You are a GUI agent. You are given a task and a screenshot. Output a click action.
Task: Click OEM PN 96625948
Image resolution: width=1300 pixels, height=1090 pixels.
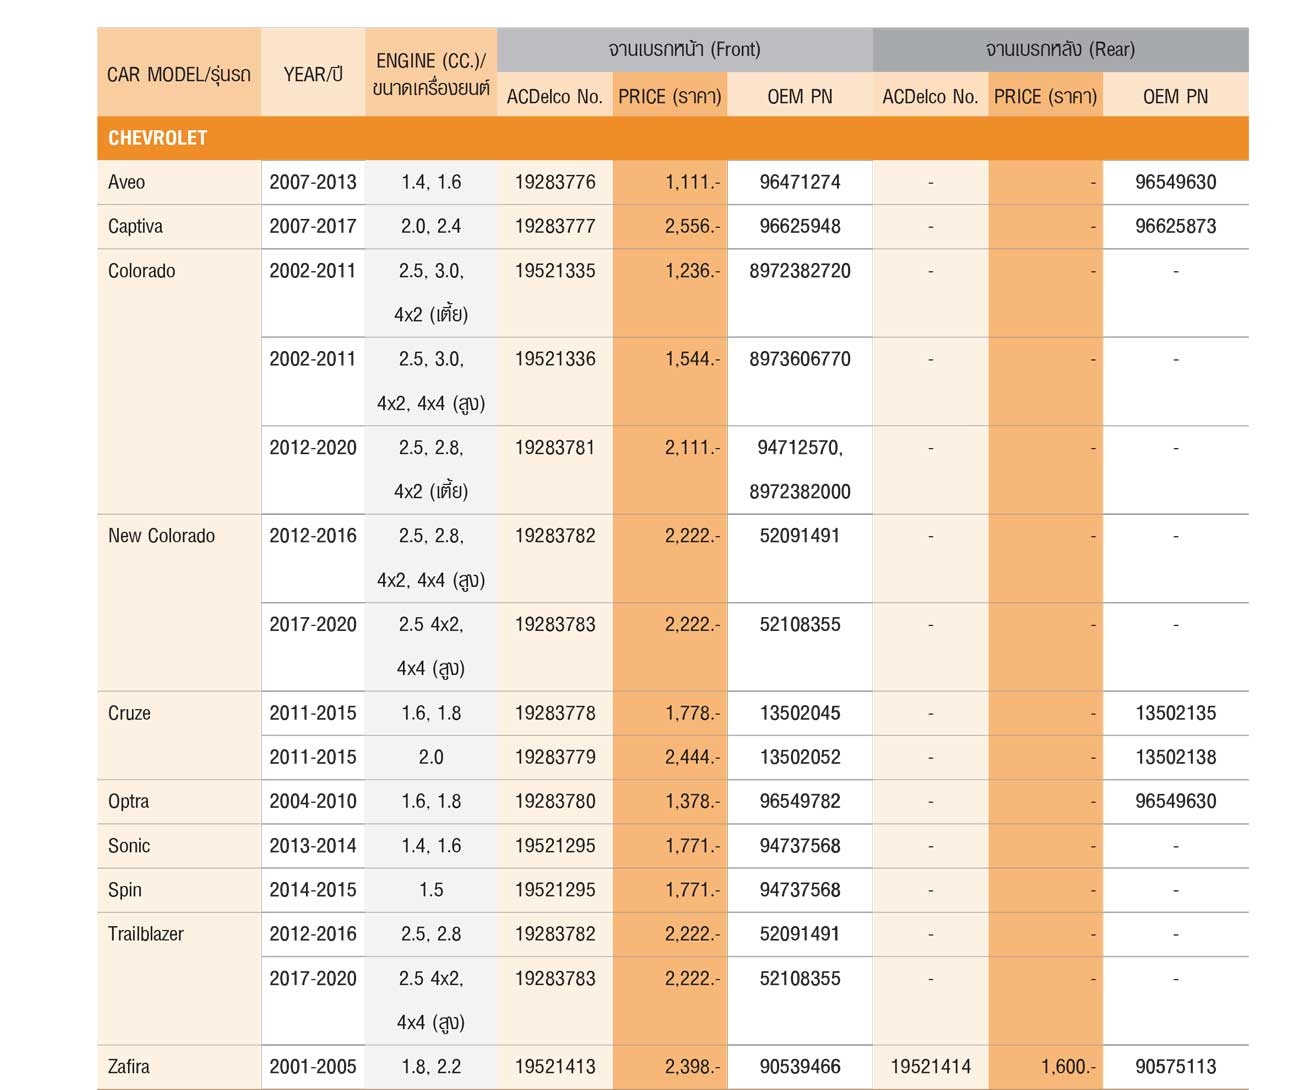(x=800, y=226)
